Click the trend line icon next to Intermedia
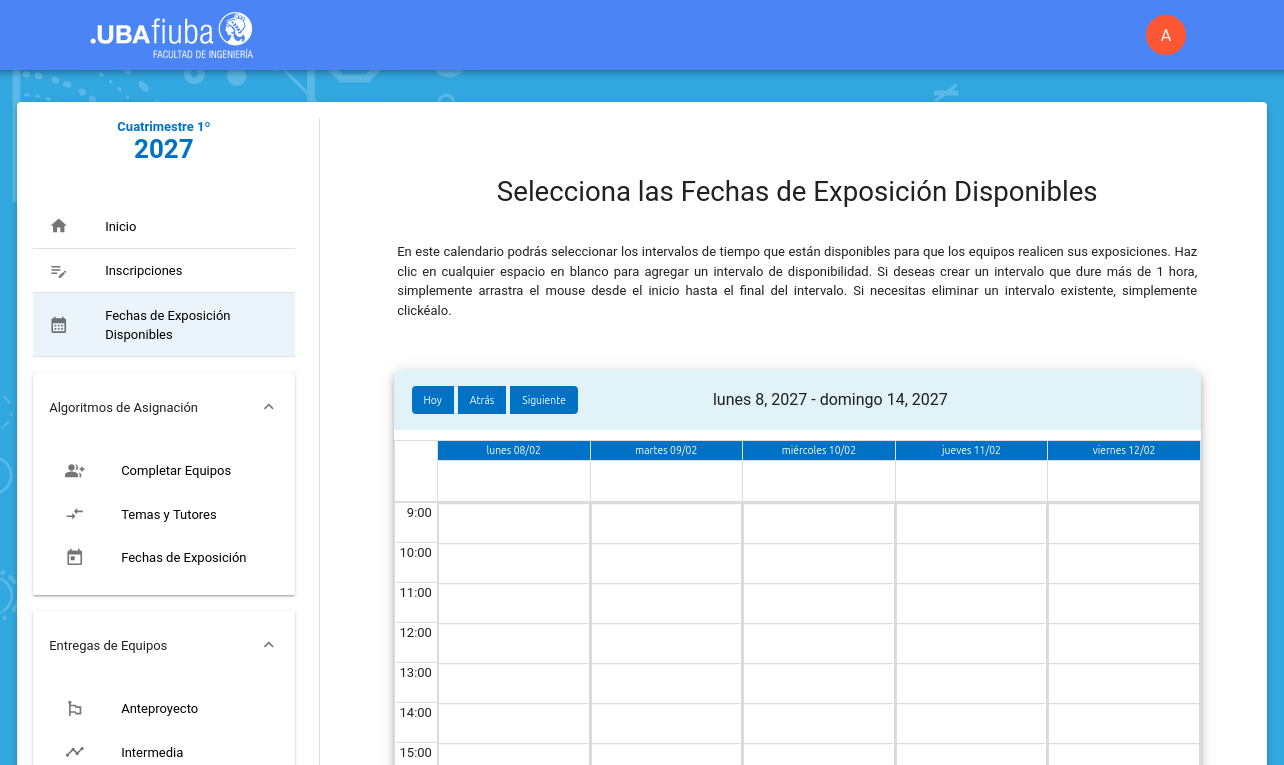Screen dimensions: 1284x765 [x=75, y=752]
